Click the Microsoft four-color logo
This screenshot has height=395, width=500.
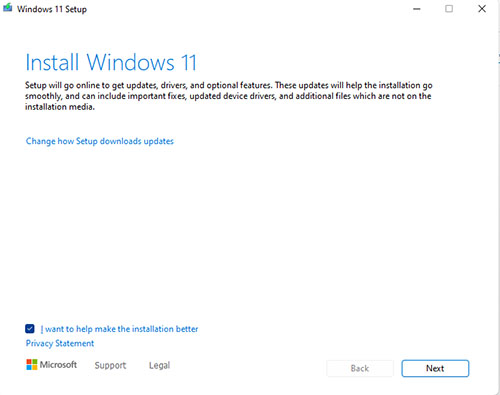click(x=32, y=364)
